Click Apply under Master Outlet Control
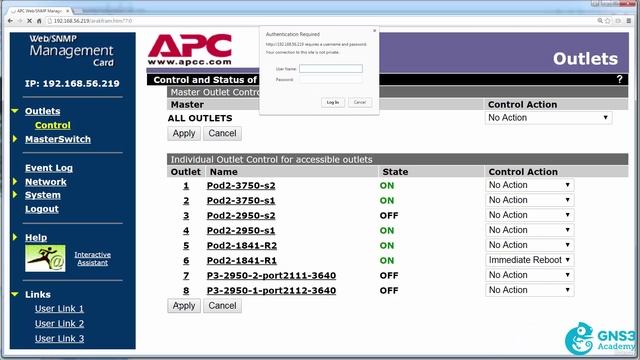Viewport: 640px width, 360px height. tap(184, 133)
